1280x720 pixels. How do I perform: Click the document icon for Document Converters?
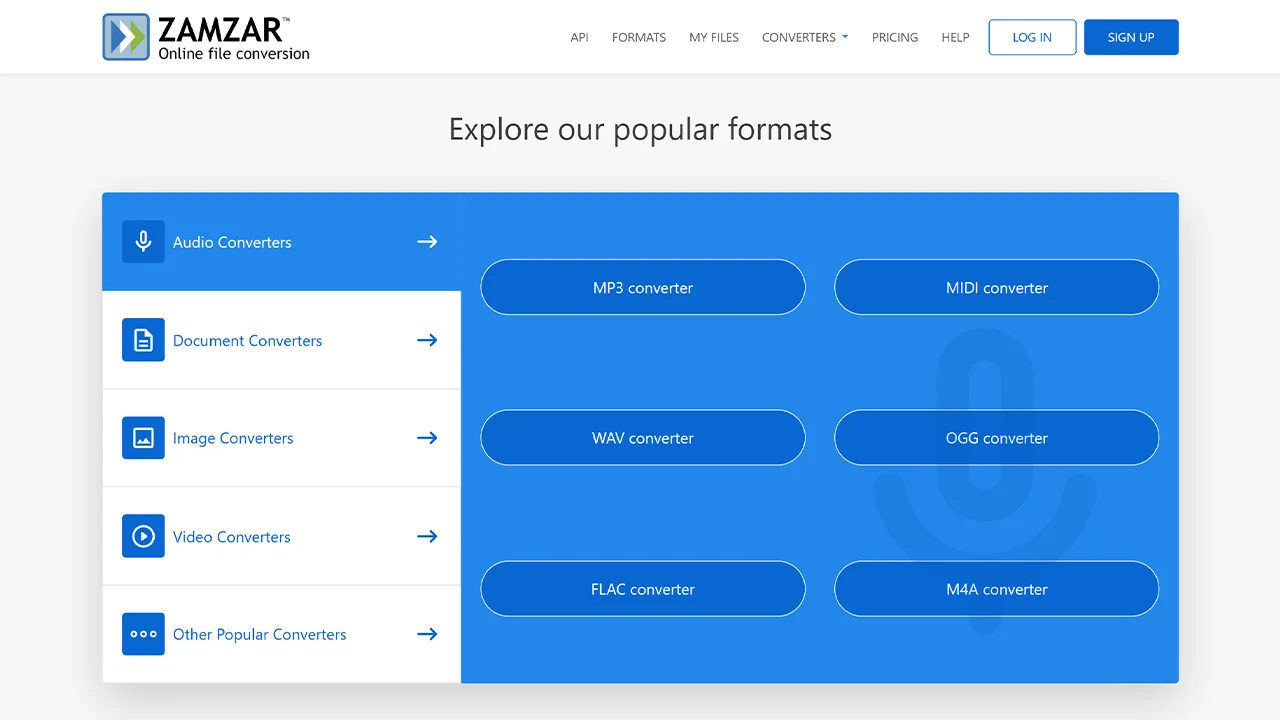tap(143, 340)
